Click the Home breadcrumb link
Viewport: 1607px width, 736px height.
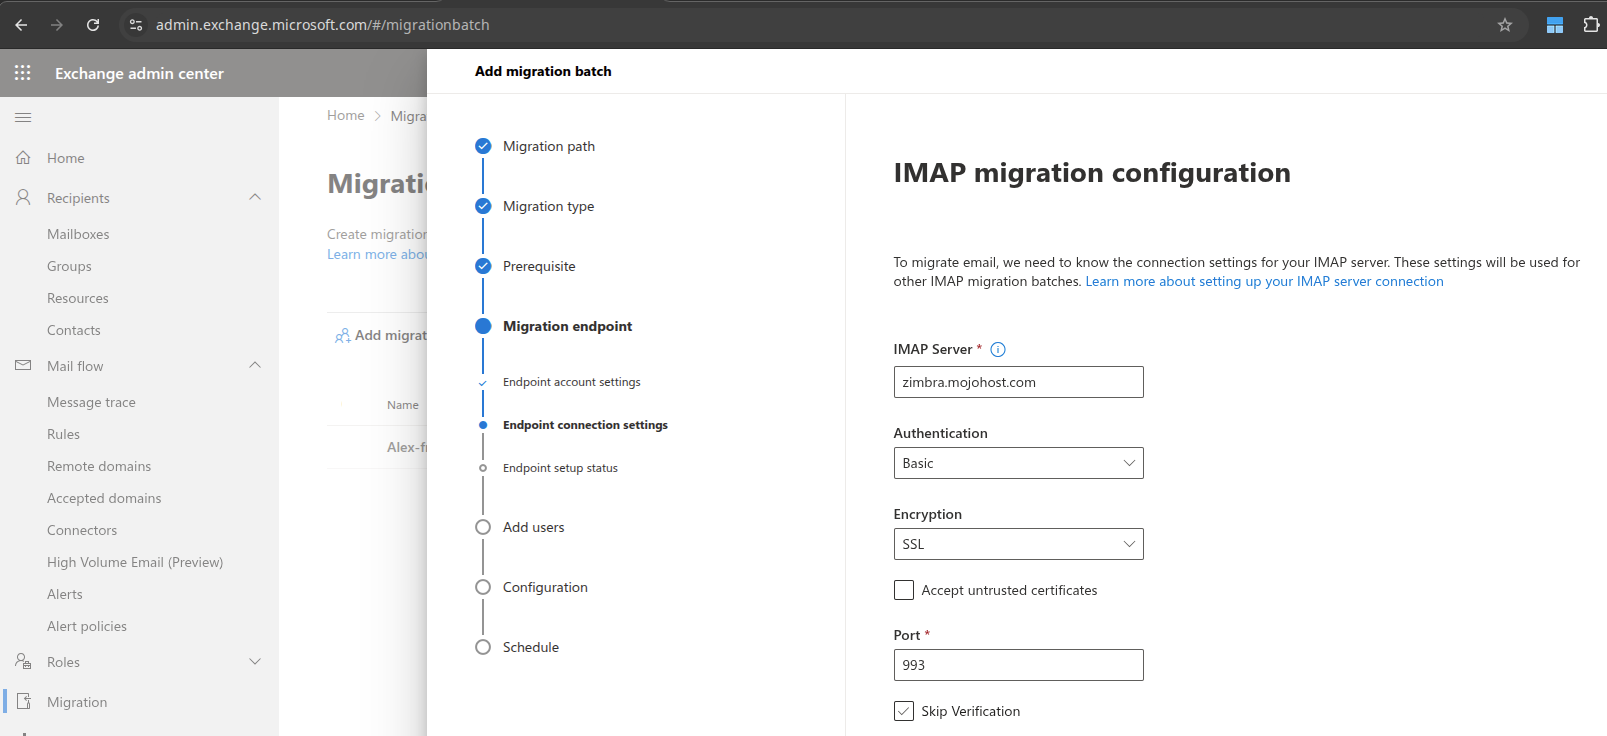pyautogui.click(x=345, y=116)
